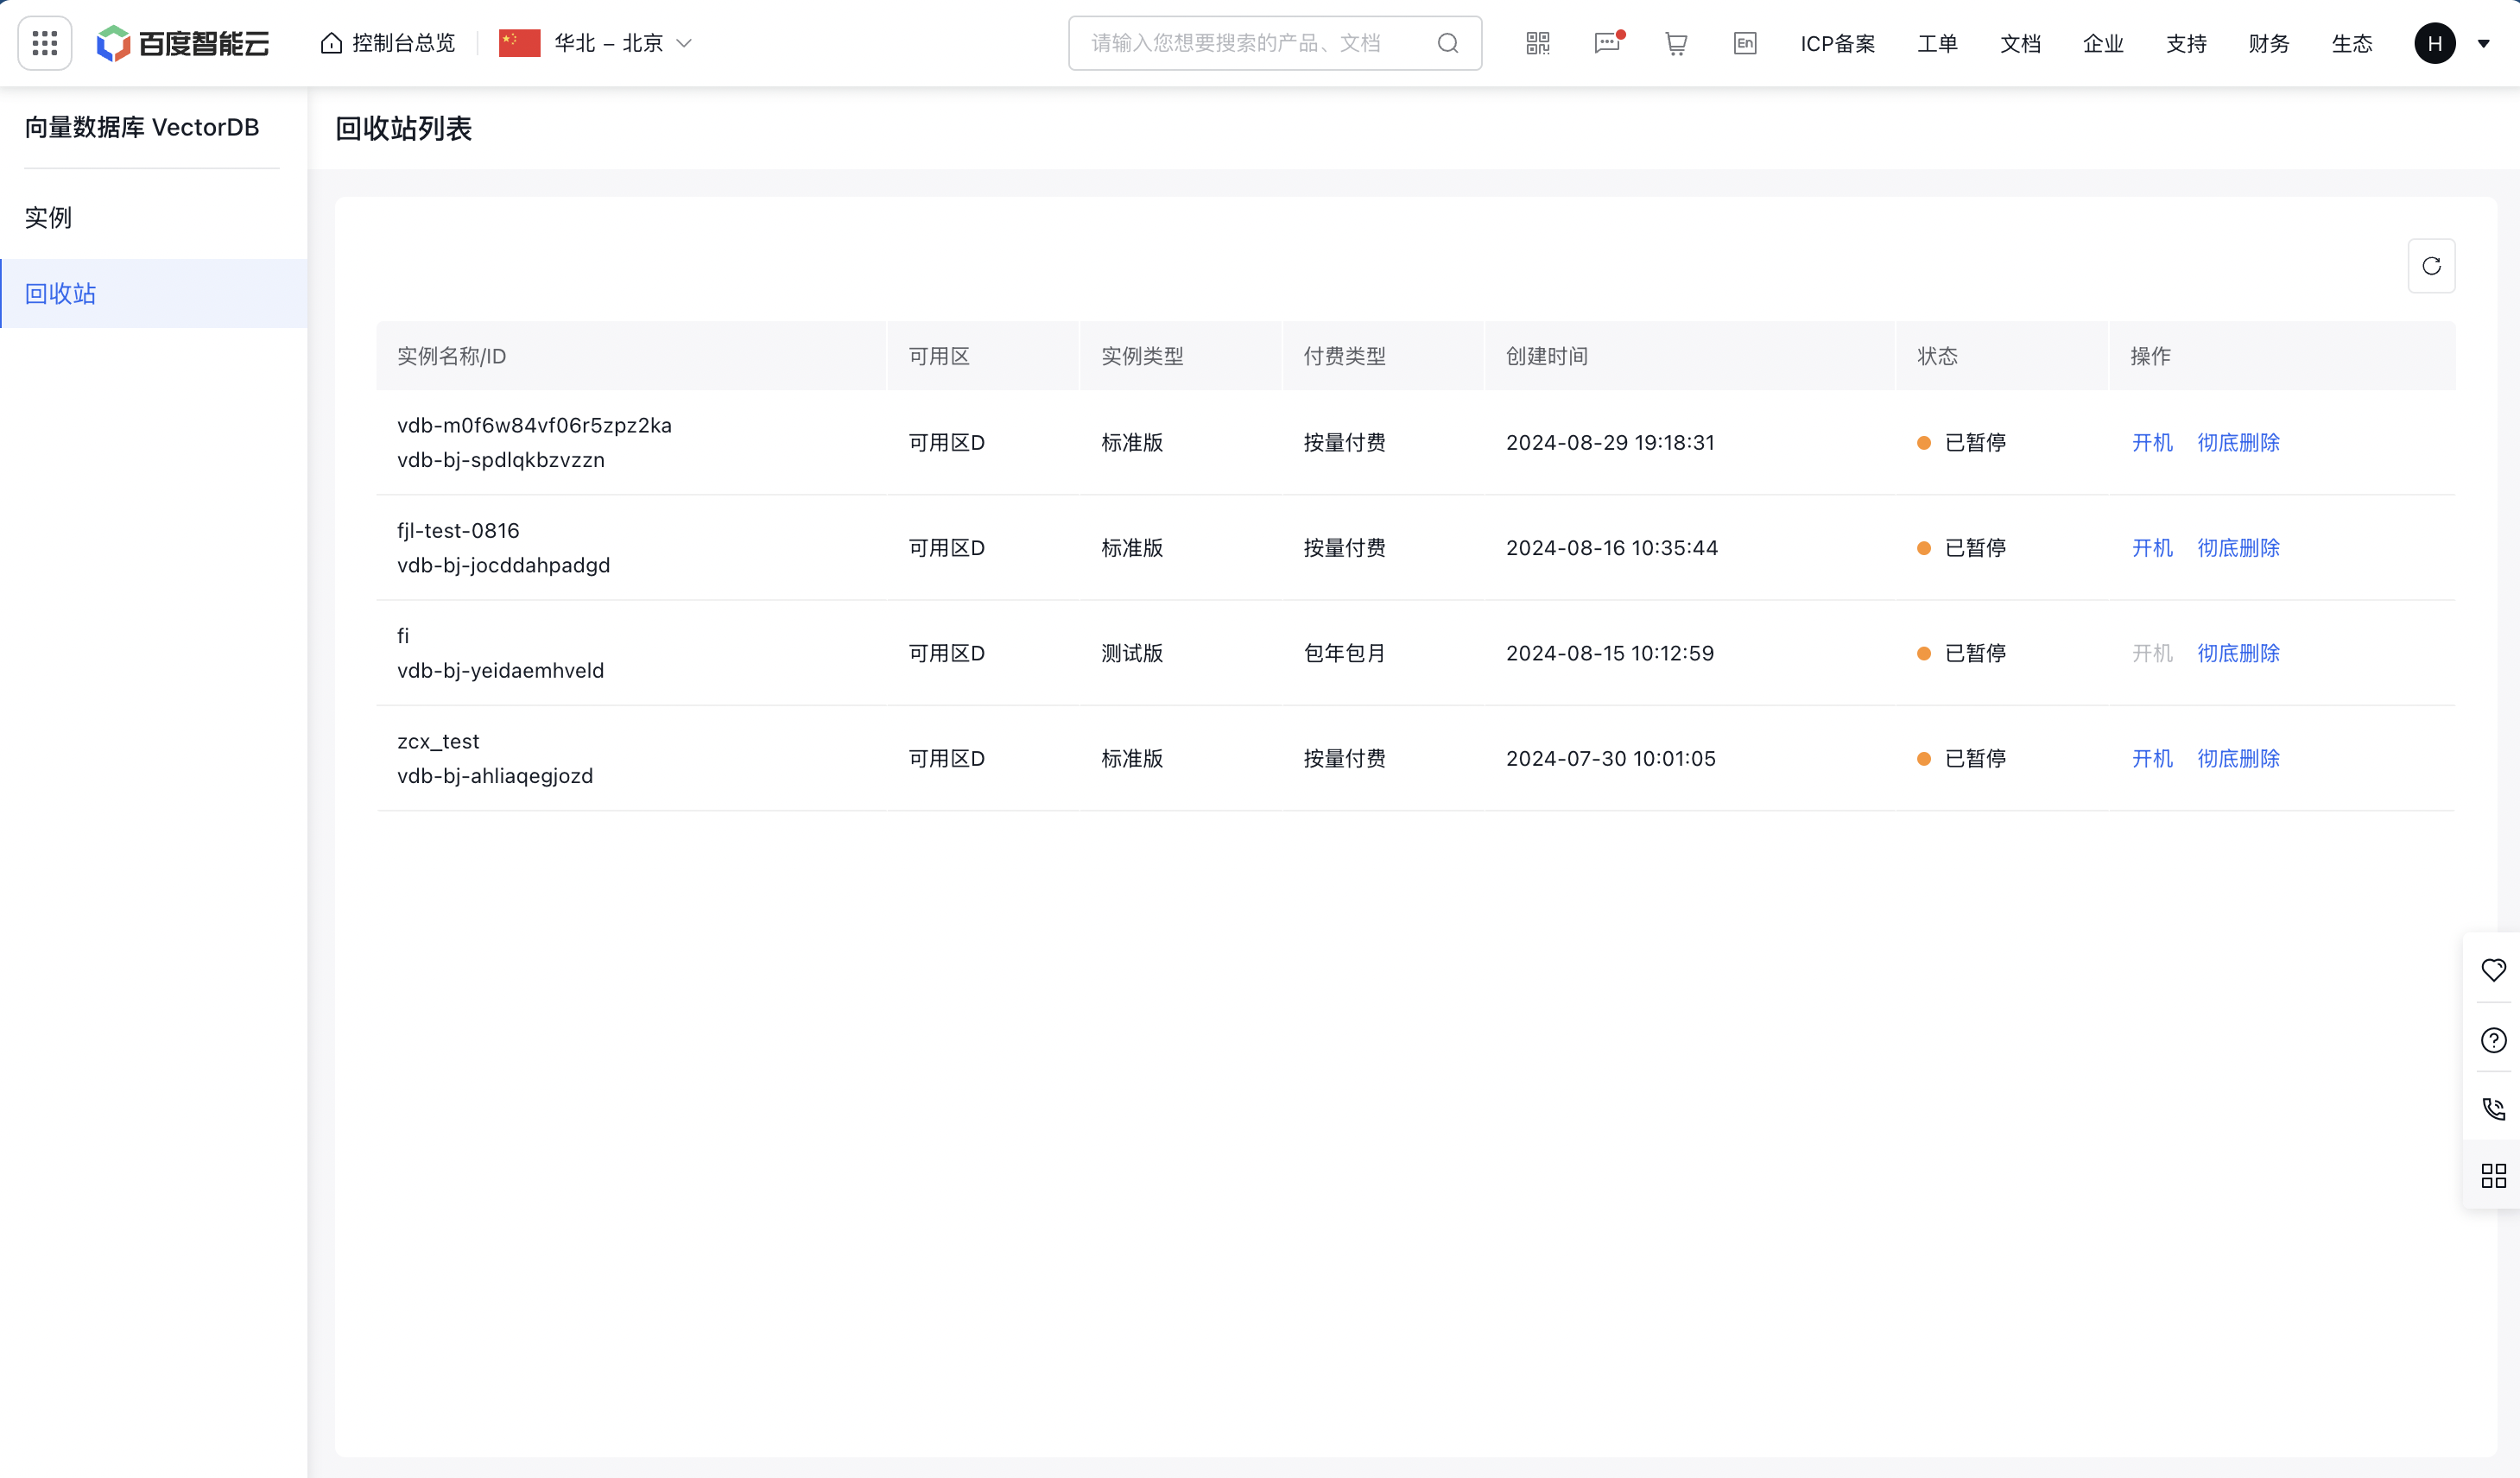Click the search magnifier icon

pyautogui.click(x=1448, y=43)
